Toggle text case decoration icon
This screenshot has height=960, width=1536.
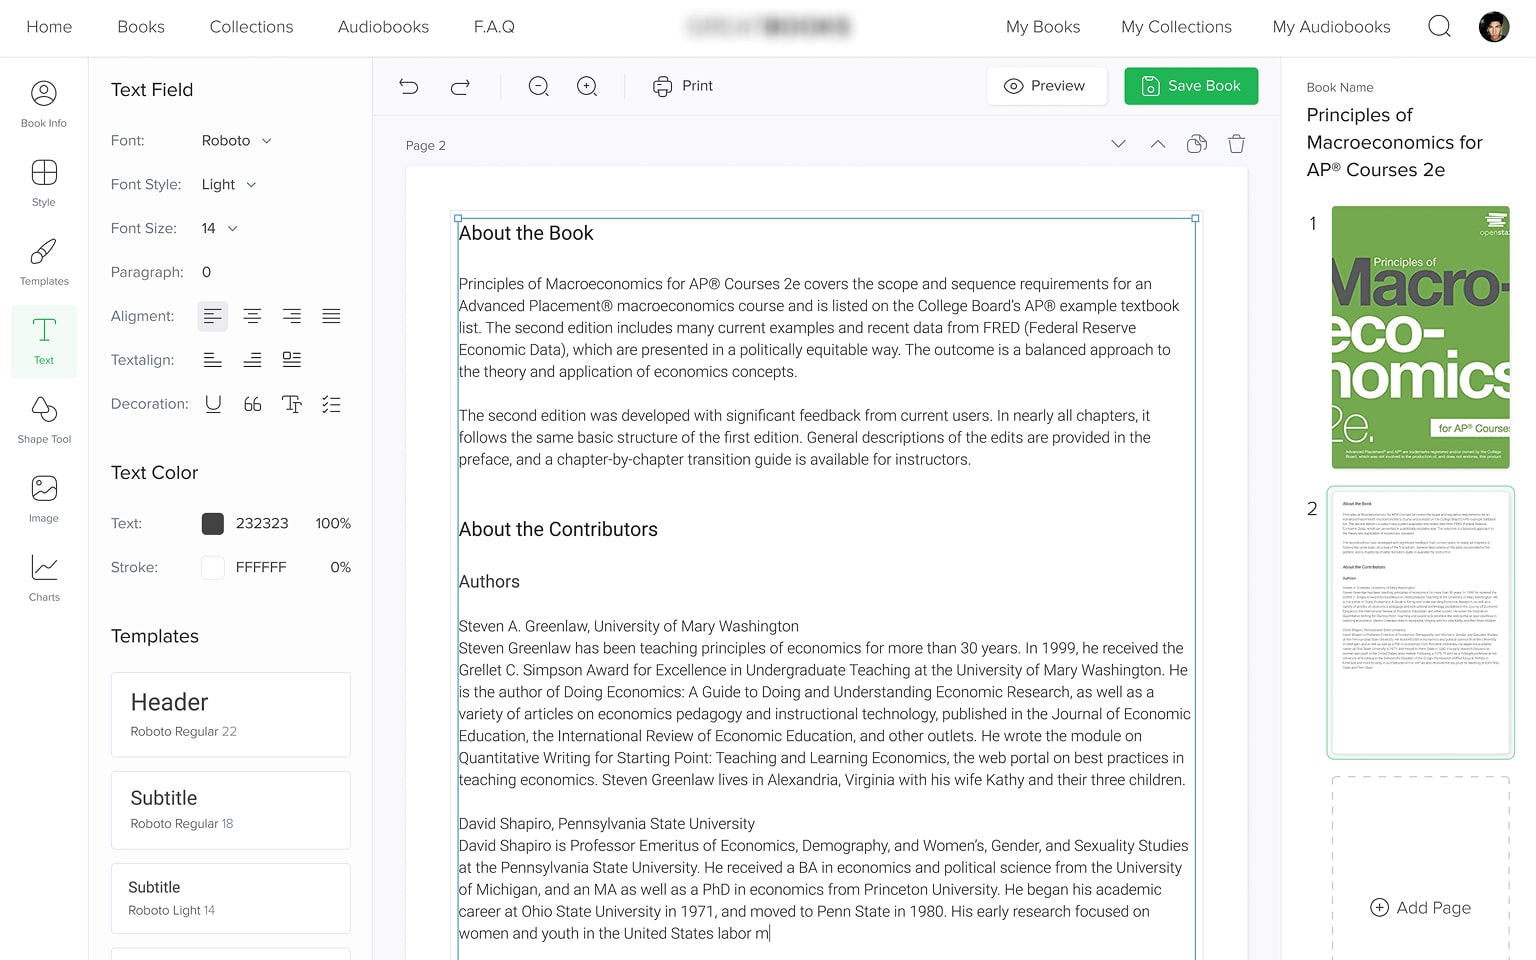292,404
